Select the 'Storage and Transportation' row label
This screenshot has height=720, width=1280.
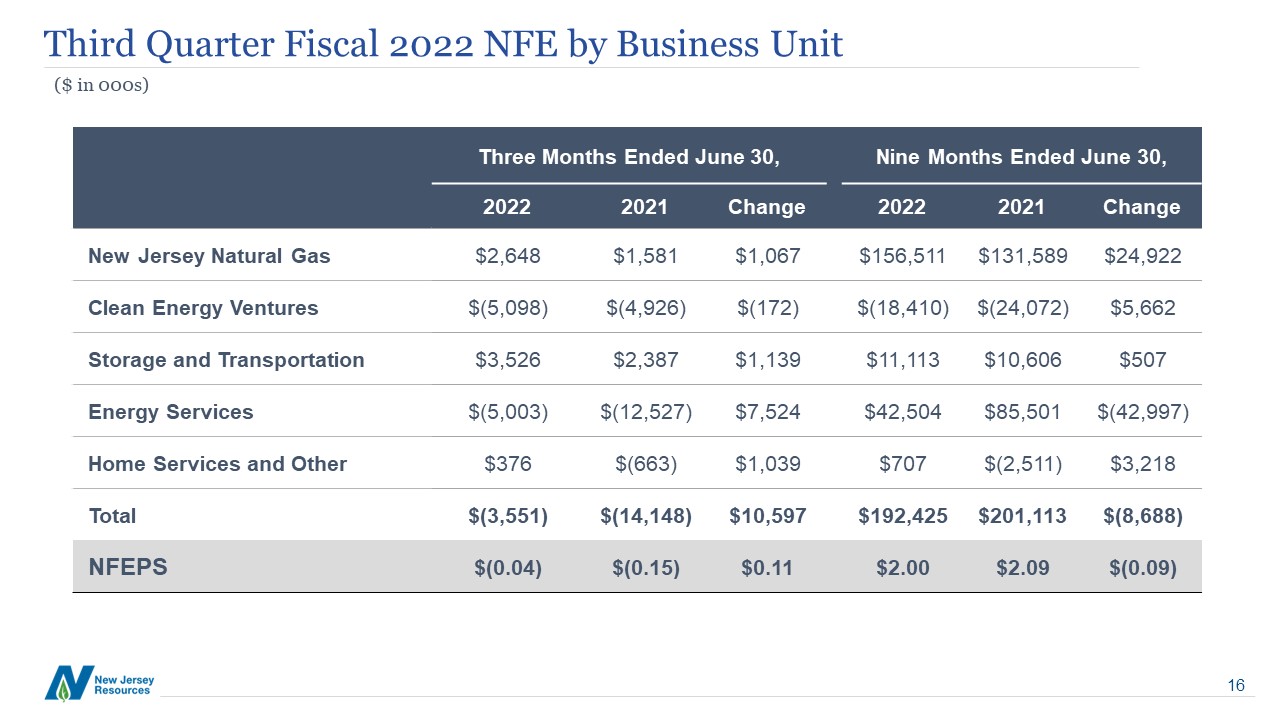point(226,360)
